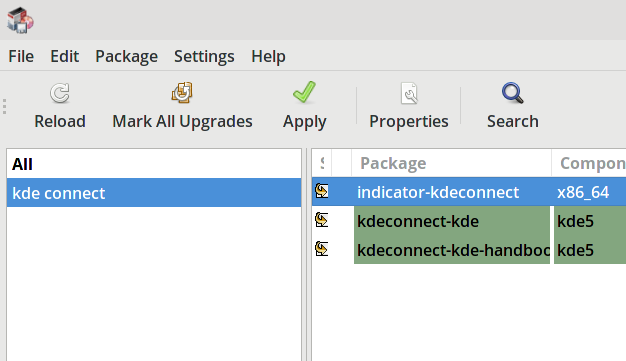Select the All filter in left pane
626x361 pixels.
pos(154,164)
